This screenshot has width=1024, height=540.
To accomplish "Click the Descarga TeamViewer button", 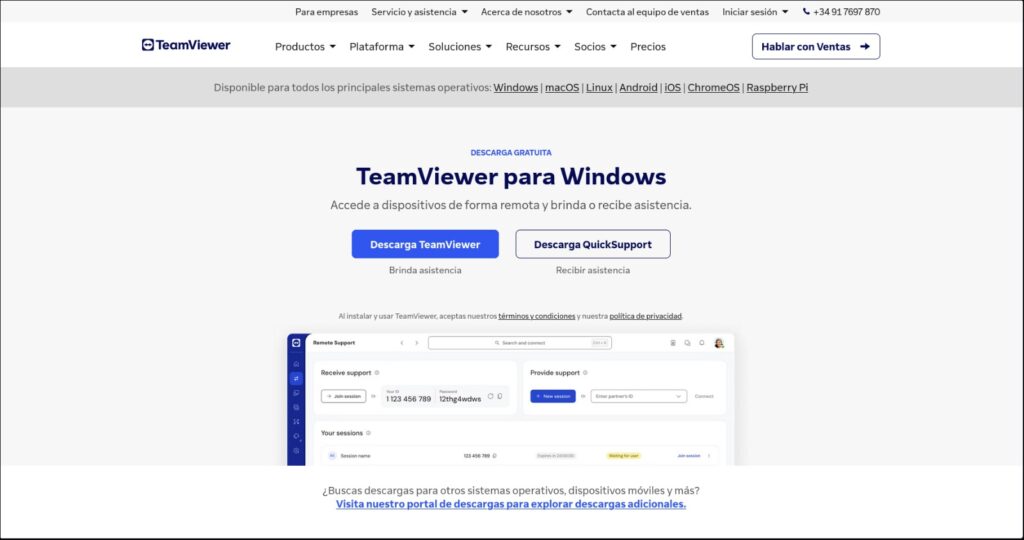I will click(x=425, y=244).
